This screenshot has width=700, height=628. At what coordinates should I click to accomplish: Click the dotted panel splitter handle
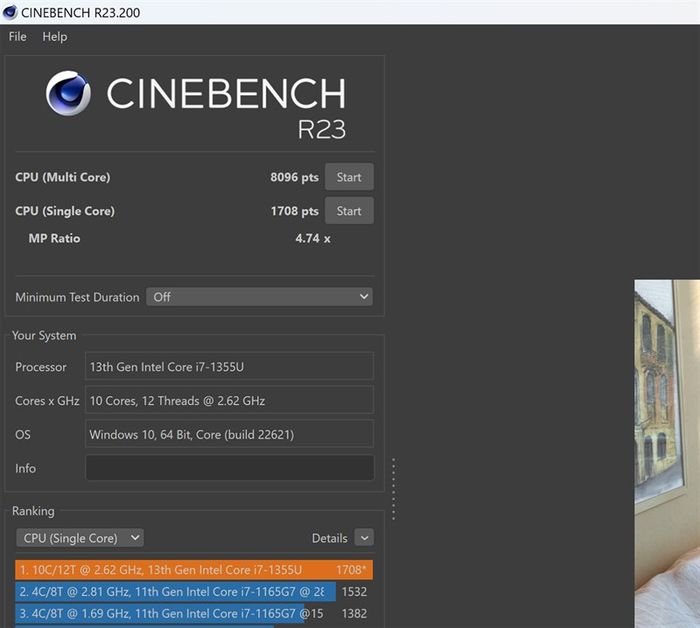pyautogui.click(x=393, y=489)
